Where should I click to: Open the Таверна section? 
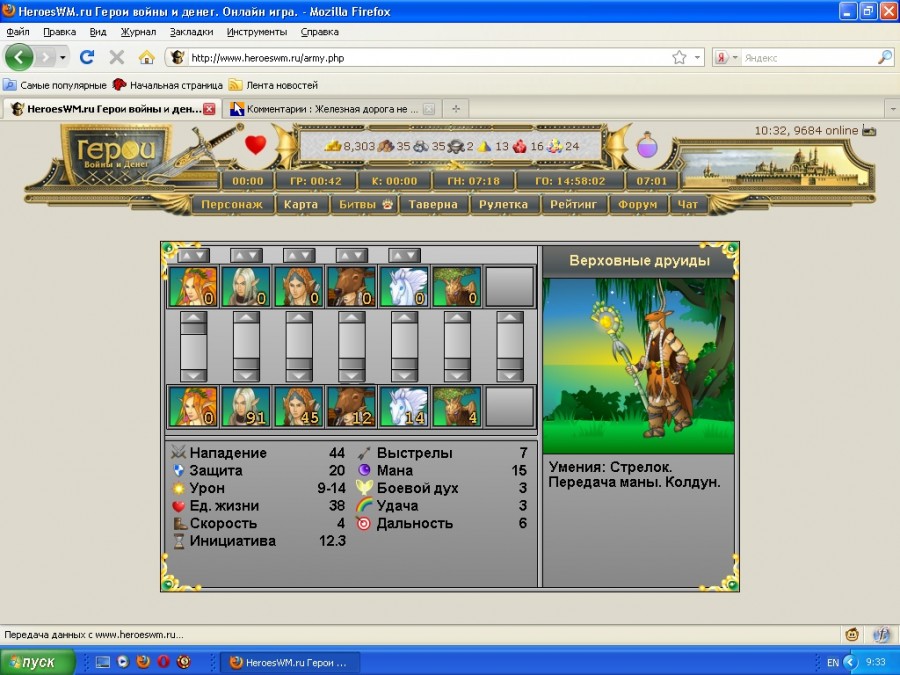pos(433,204)
